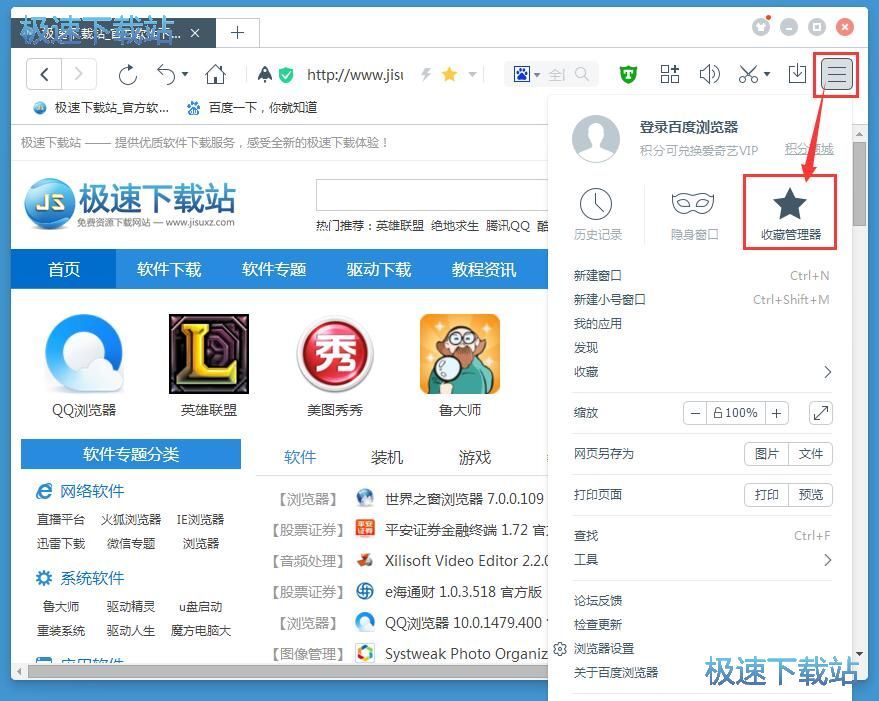Reload the page with the refresh icon

[x=127, y=74]
